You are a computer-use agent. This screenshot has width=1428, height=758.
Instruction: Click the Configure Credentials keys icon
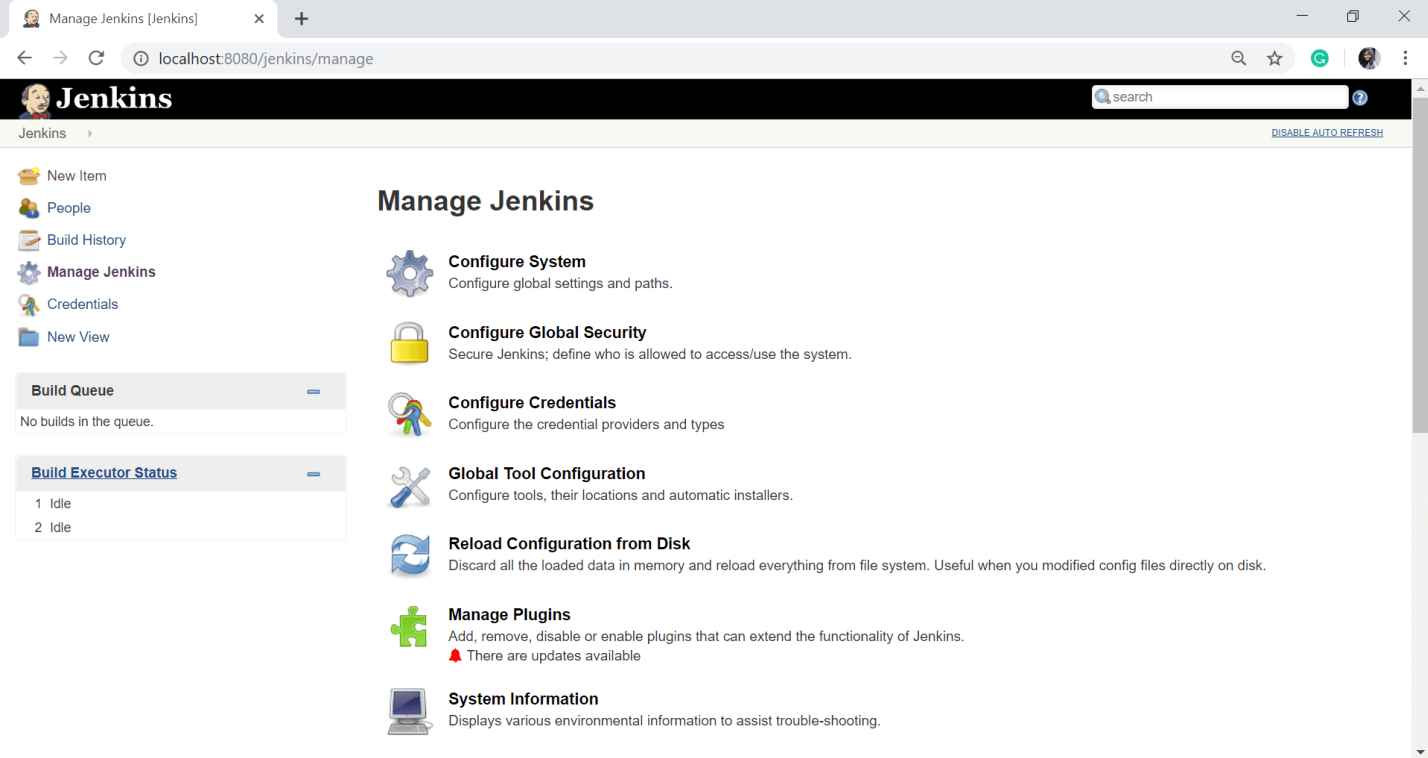pyautogui.click(x=409, y=414)
